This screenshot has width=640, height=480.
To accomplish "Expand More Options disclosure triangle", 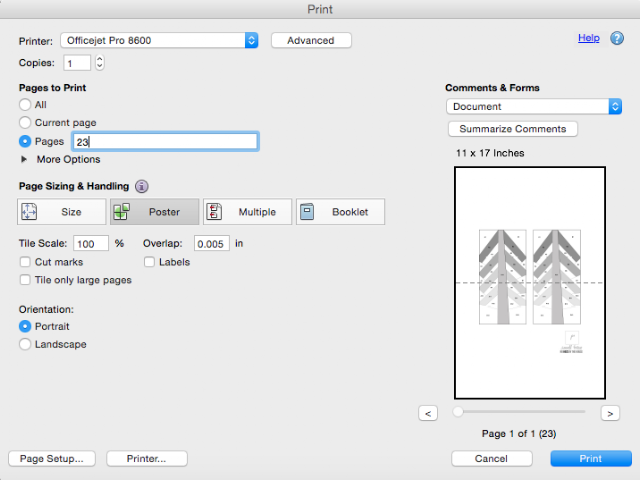I will (25, 159).
